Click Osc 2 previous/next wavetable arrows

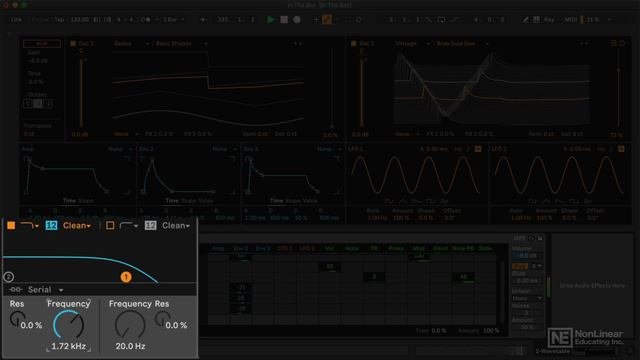(x=584, y=43)
